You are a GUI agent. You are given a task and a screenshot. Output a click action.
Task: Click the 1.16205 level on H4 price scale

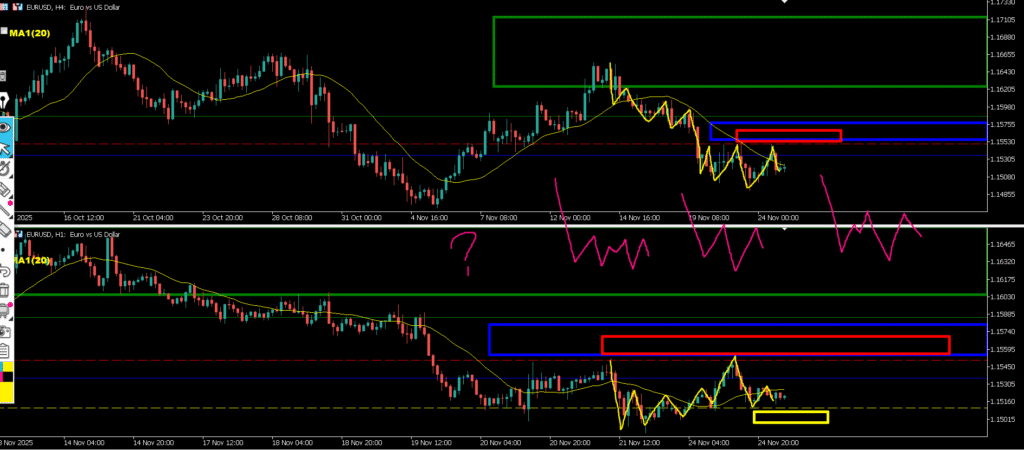pos(998,89)
